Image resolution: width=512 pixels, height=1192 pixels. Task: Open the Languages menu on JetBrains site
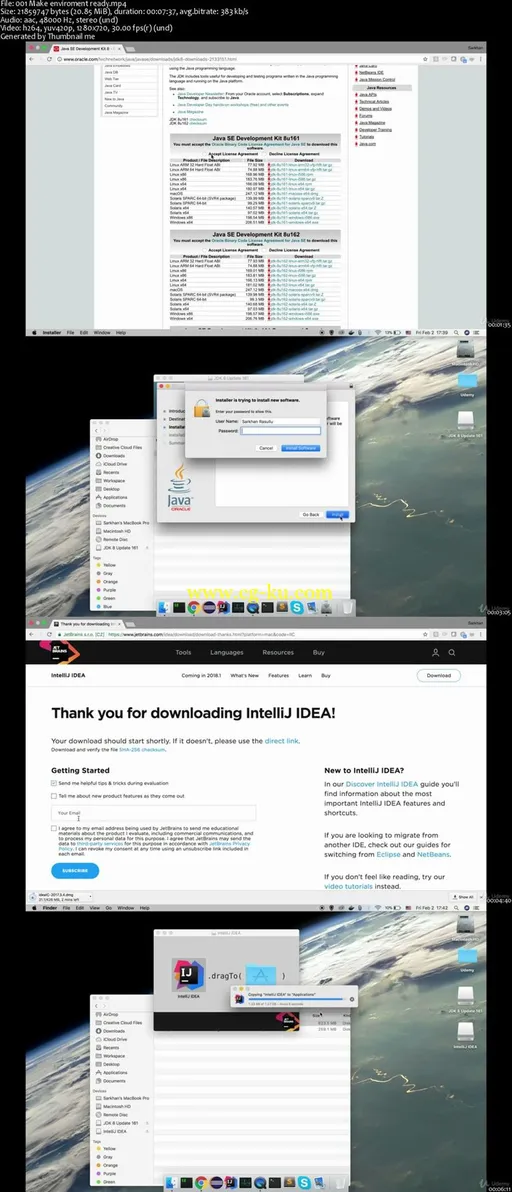click(226, 652)
